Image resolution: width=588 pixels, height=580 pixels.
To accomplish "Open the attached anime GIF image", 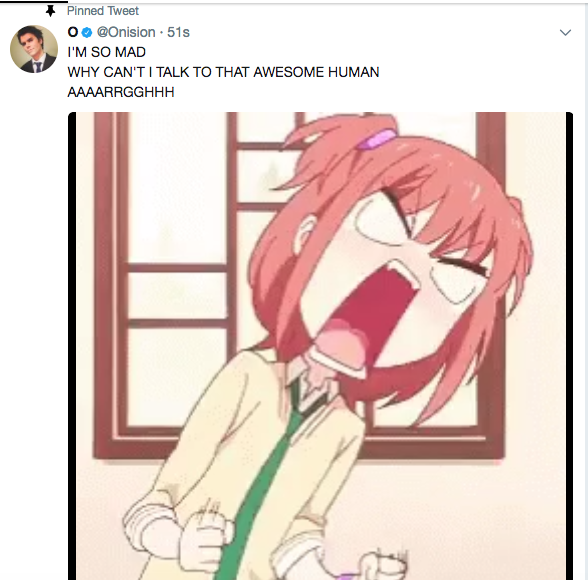I will click(x=321, y=346).
